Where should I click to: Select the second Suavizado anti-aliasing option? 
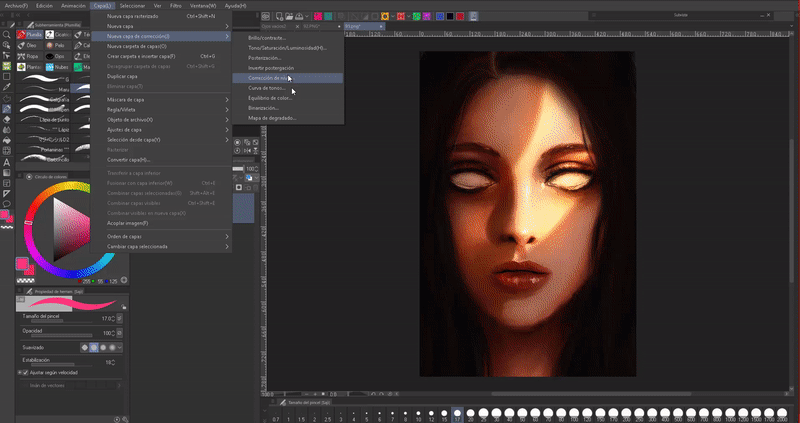tap(92, 347)
